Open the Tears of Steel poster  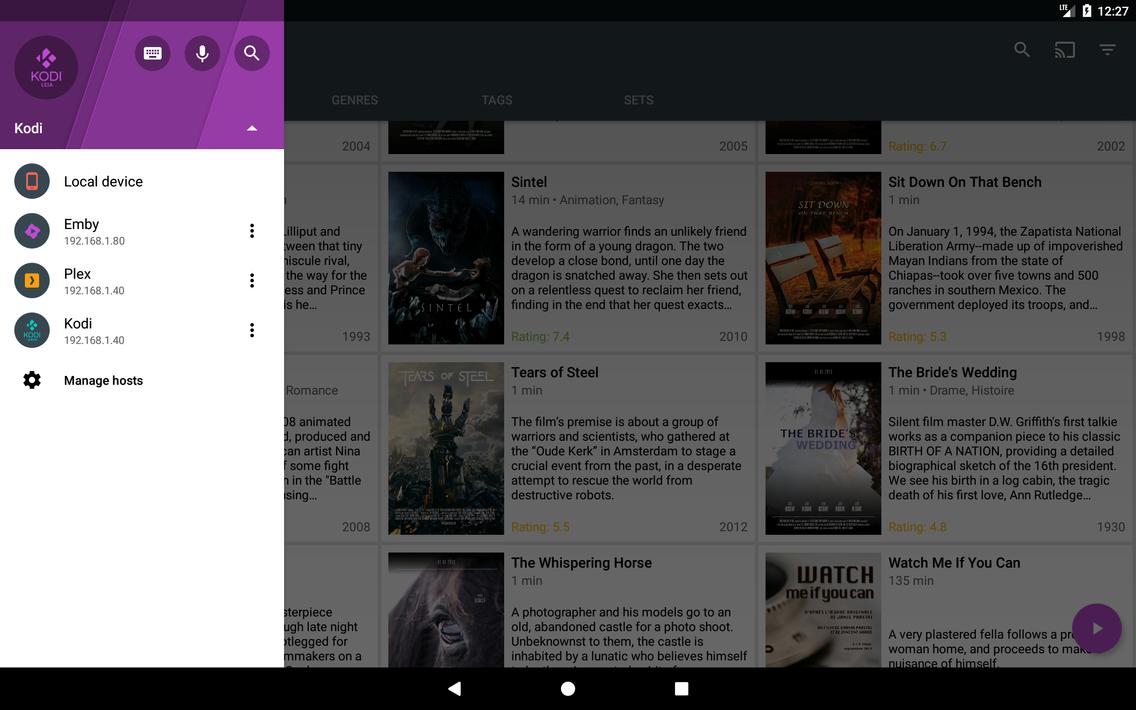click(x=446, y=448)
